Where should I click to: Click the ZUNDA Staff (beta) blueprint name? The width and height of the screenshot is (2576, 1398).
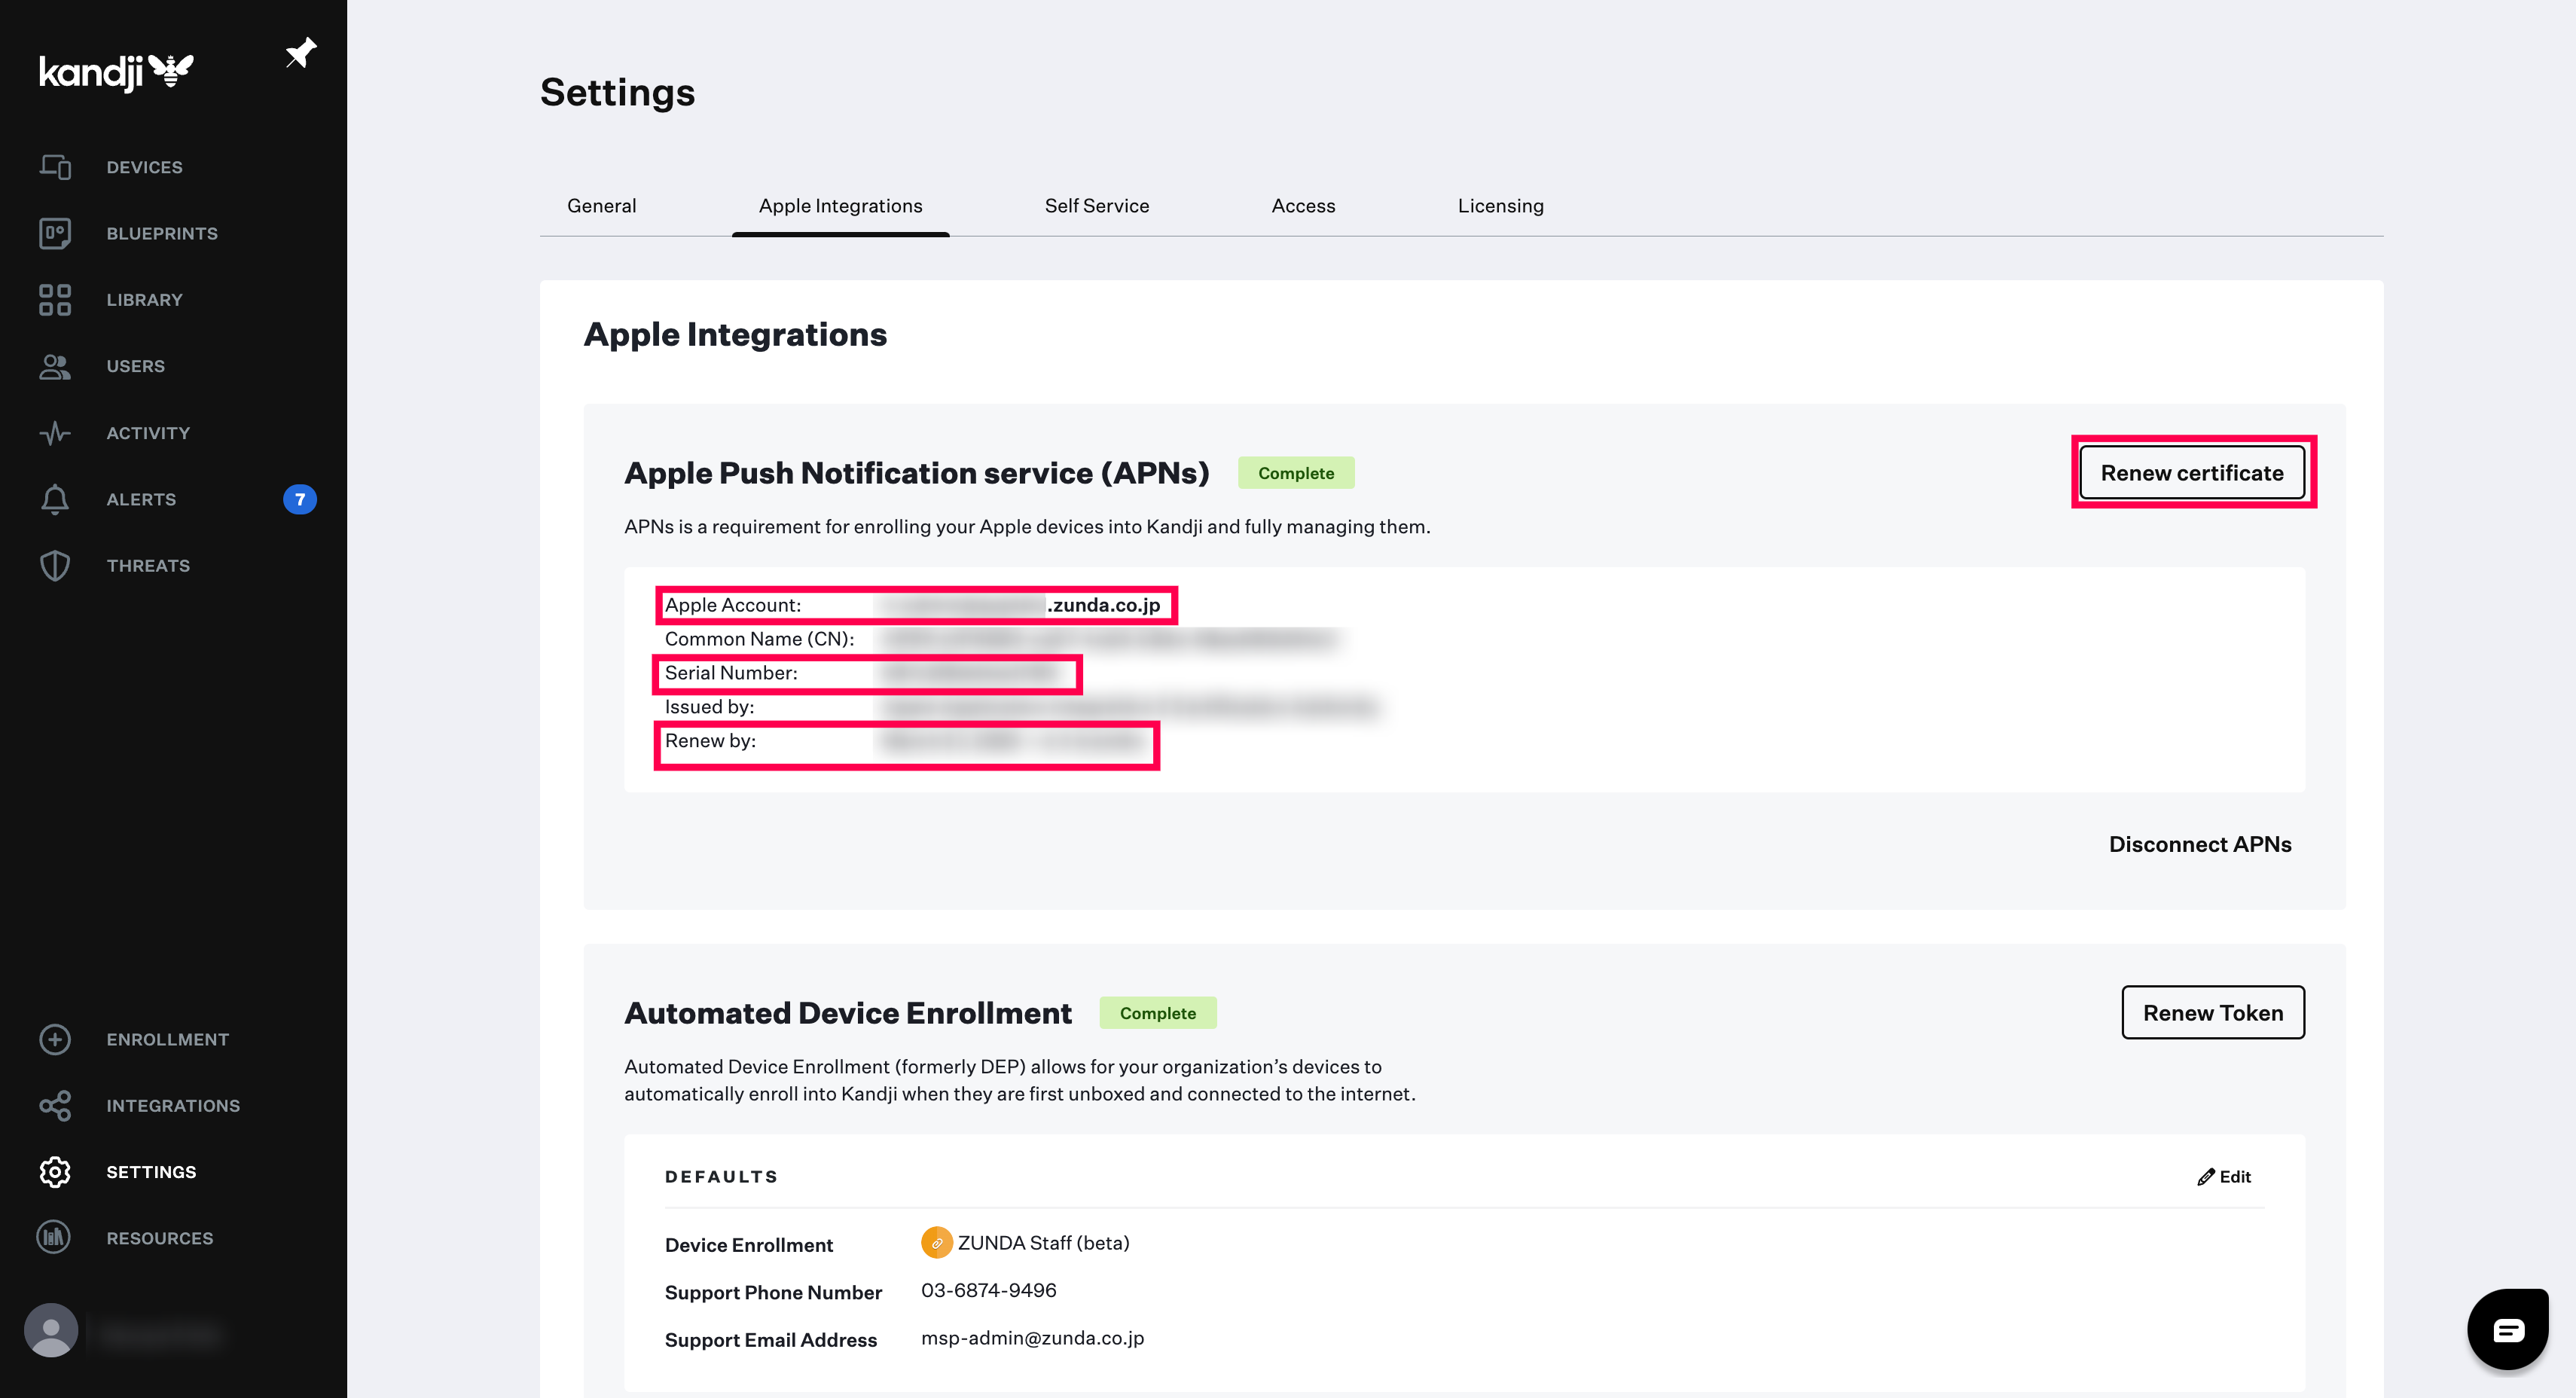coord(1043,1243)
